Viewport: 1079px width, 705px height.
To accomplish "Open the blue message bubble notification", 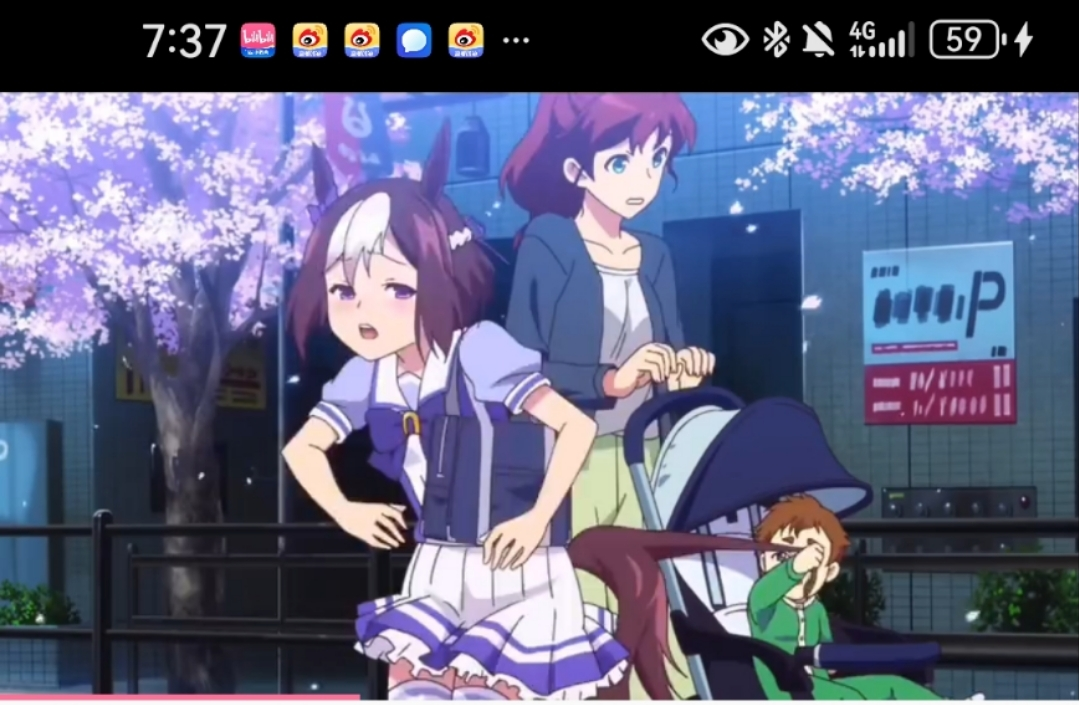I will (414, 40).
